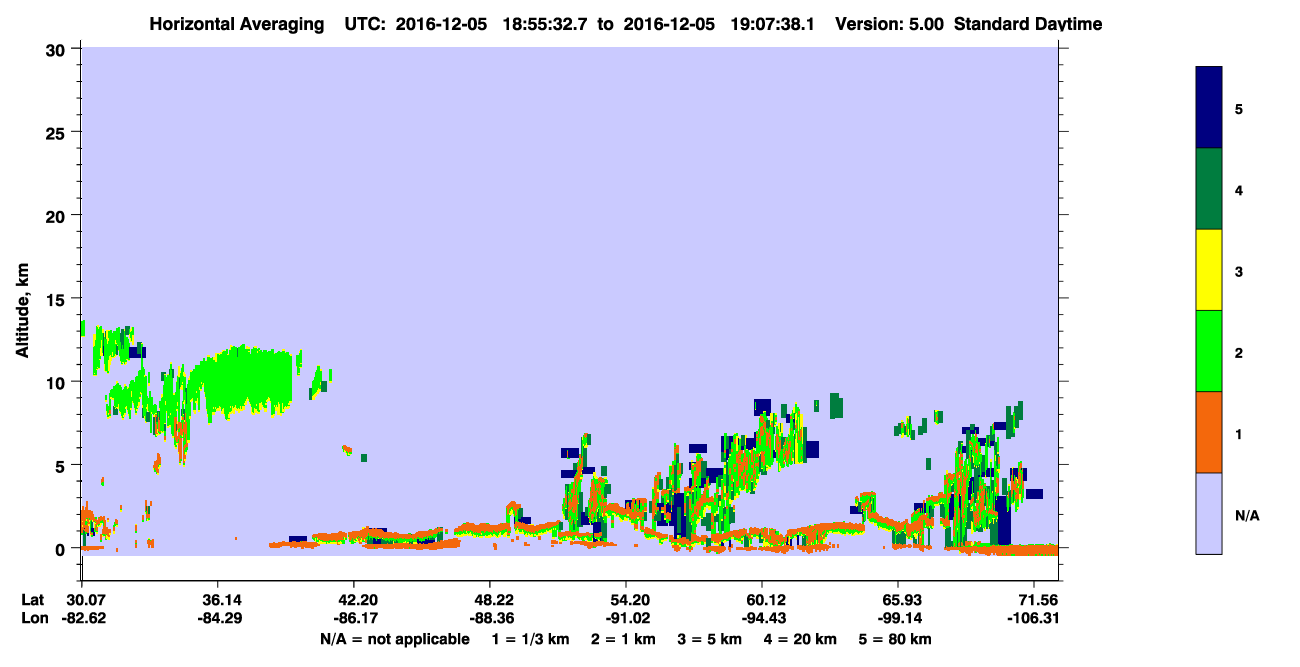The width and height of the screenshot is (1300, 667).
Task: Click the altitude tick label 10
Action: point(58,382)
